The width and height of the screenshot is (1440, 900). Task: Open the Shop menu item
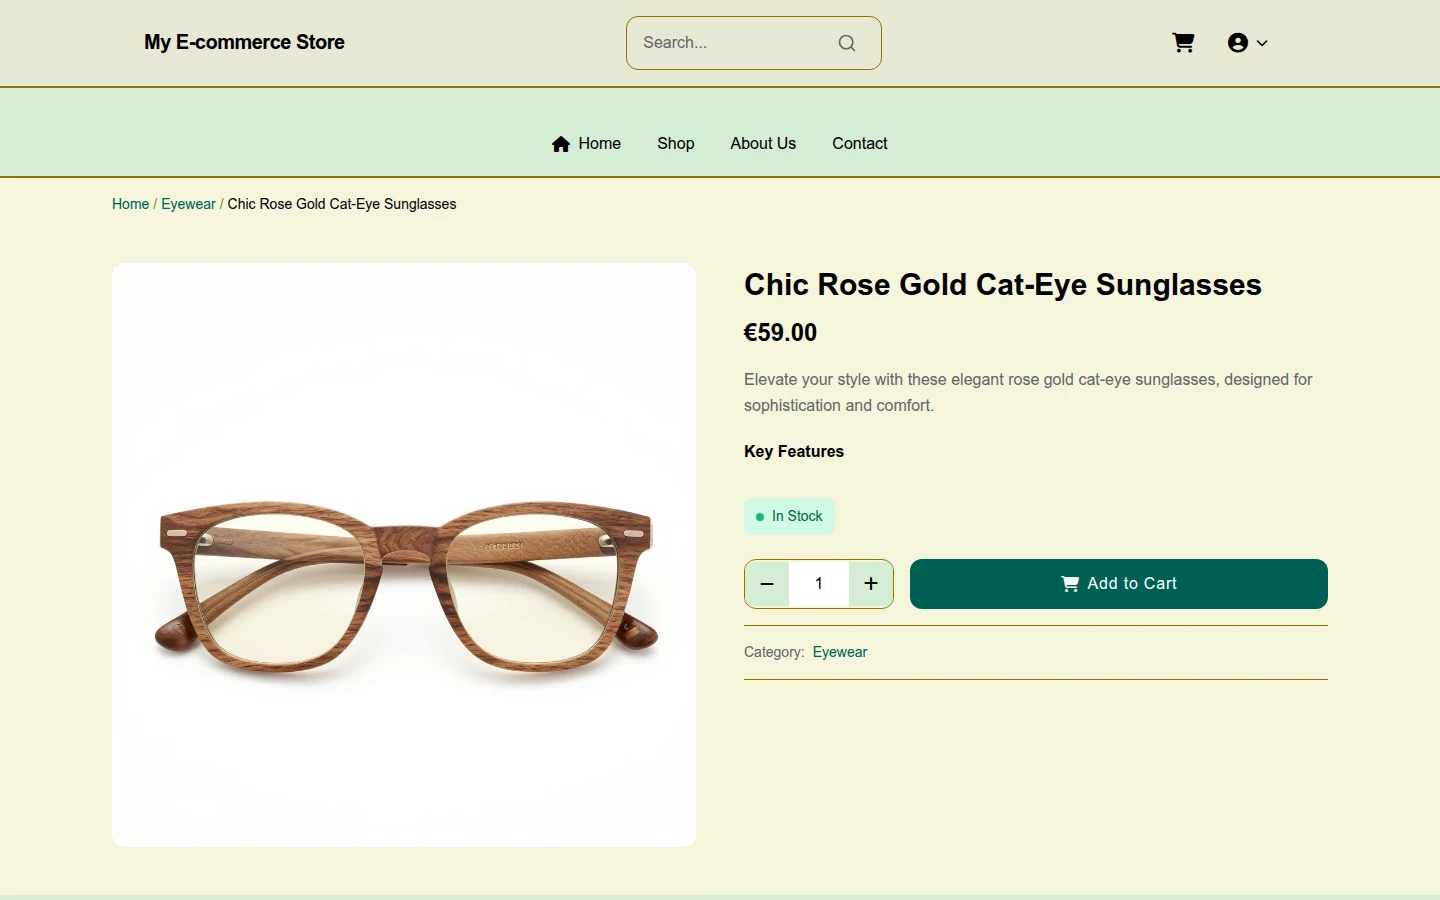(676, 143)
